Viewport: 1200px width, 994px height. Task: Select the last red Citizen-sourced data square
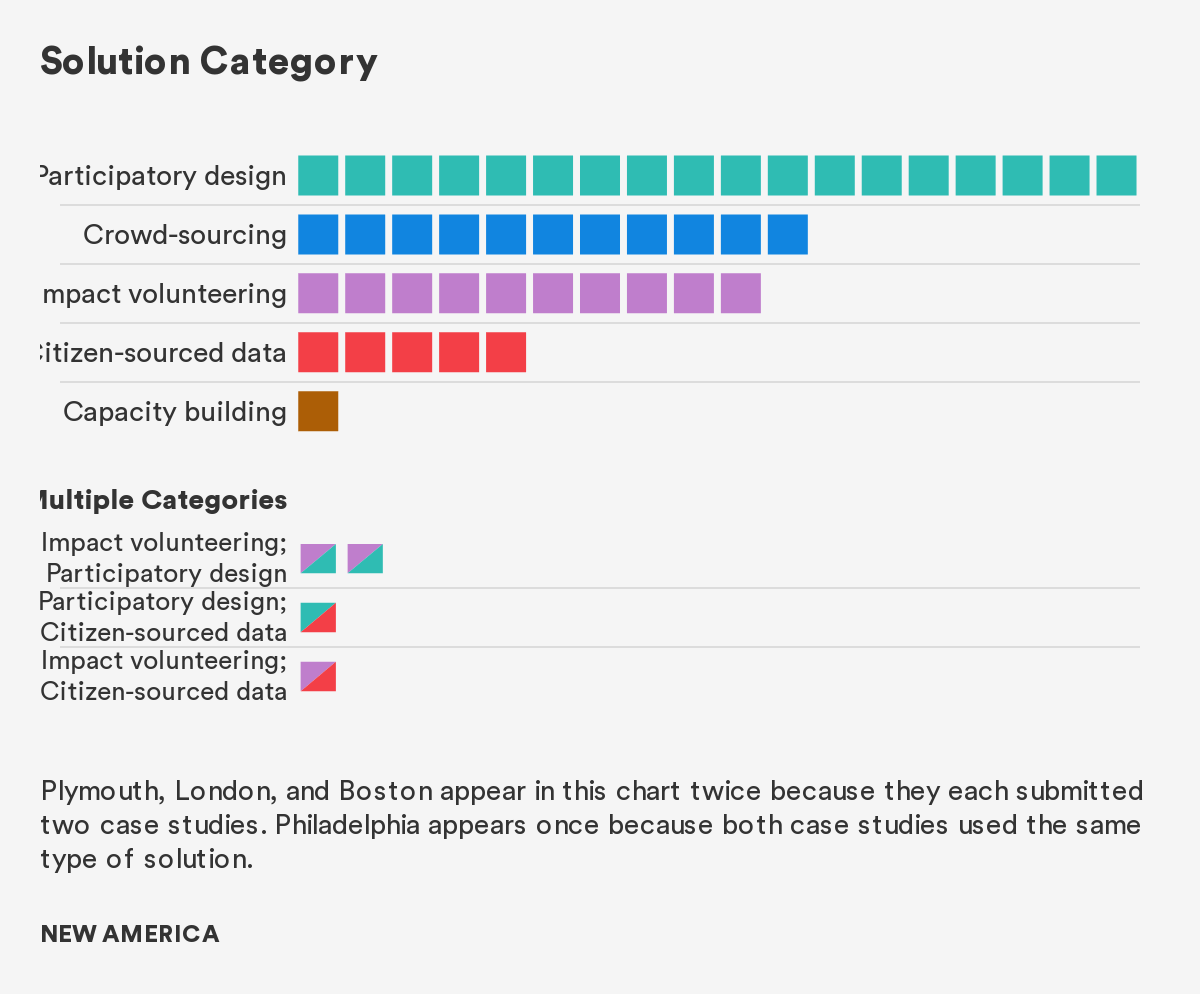coord(506,352)
